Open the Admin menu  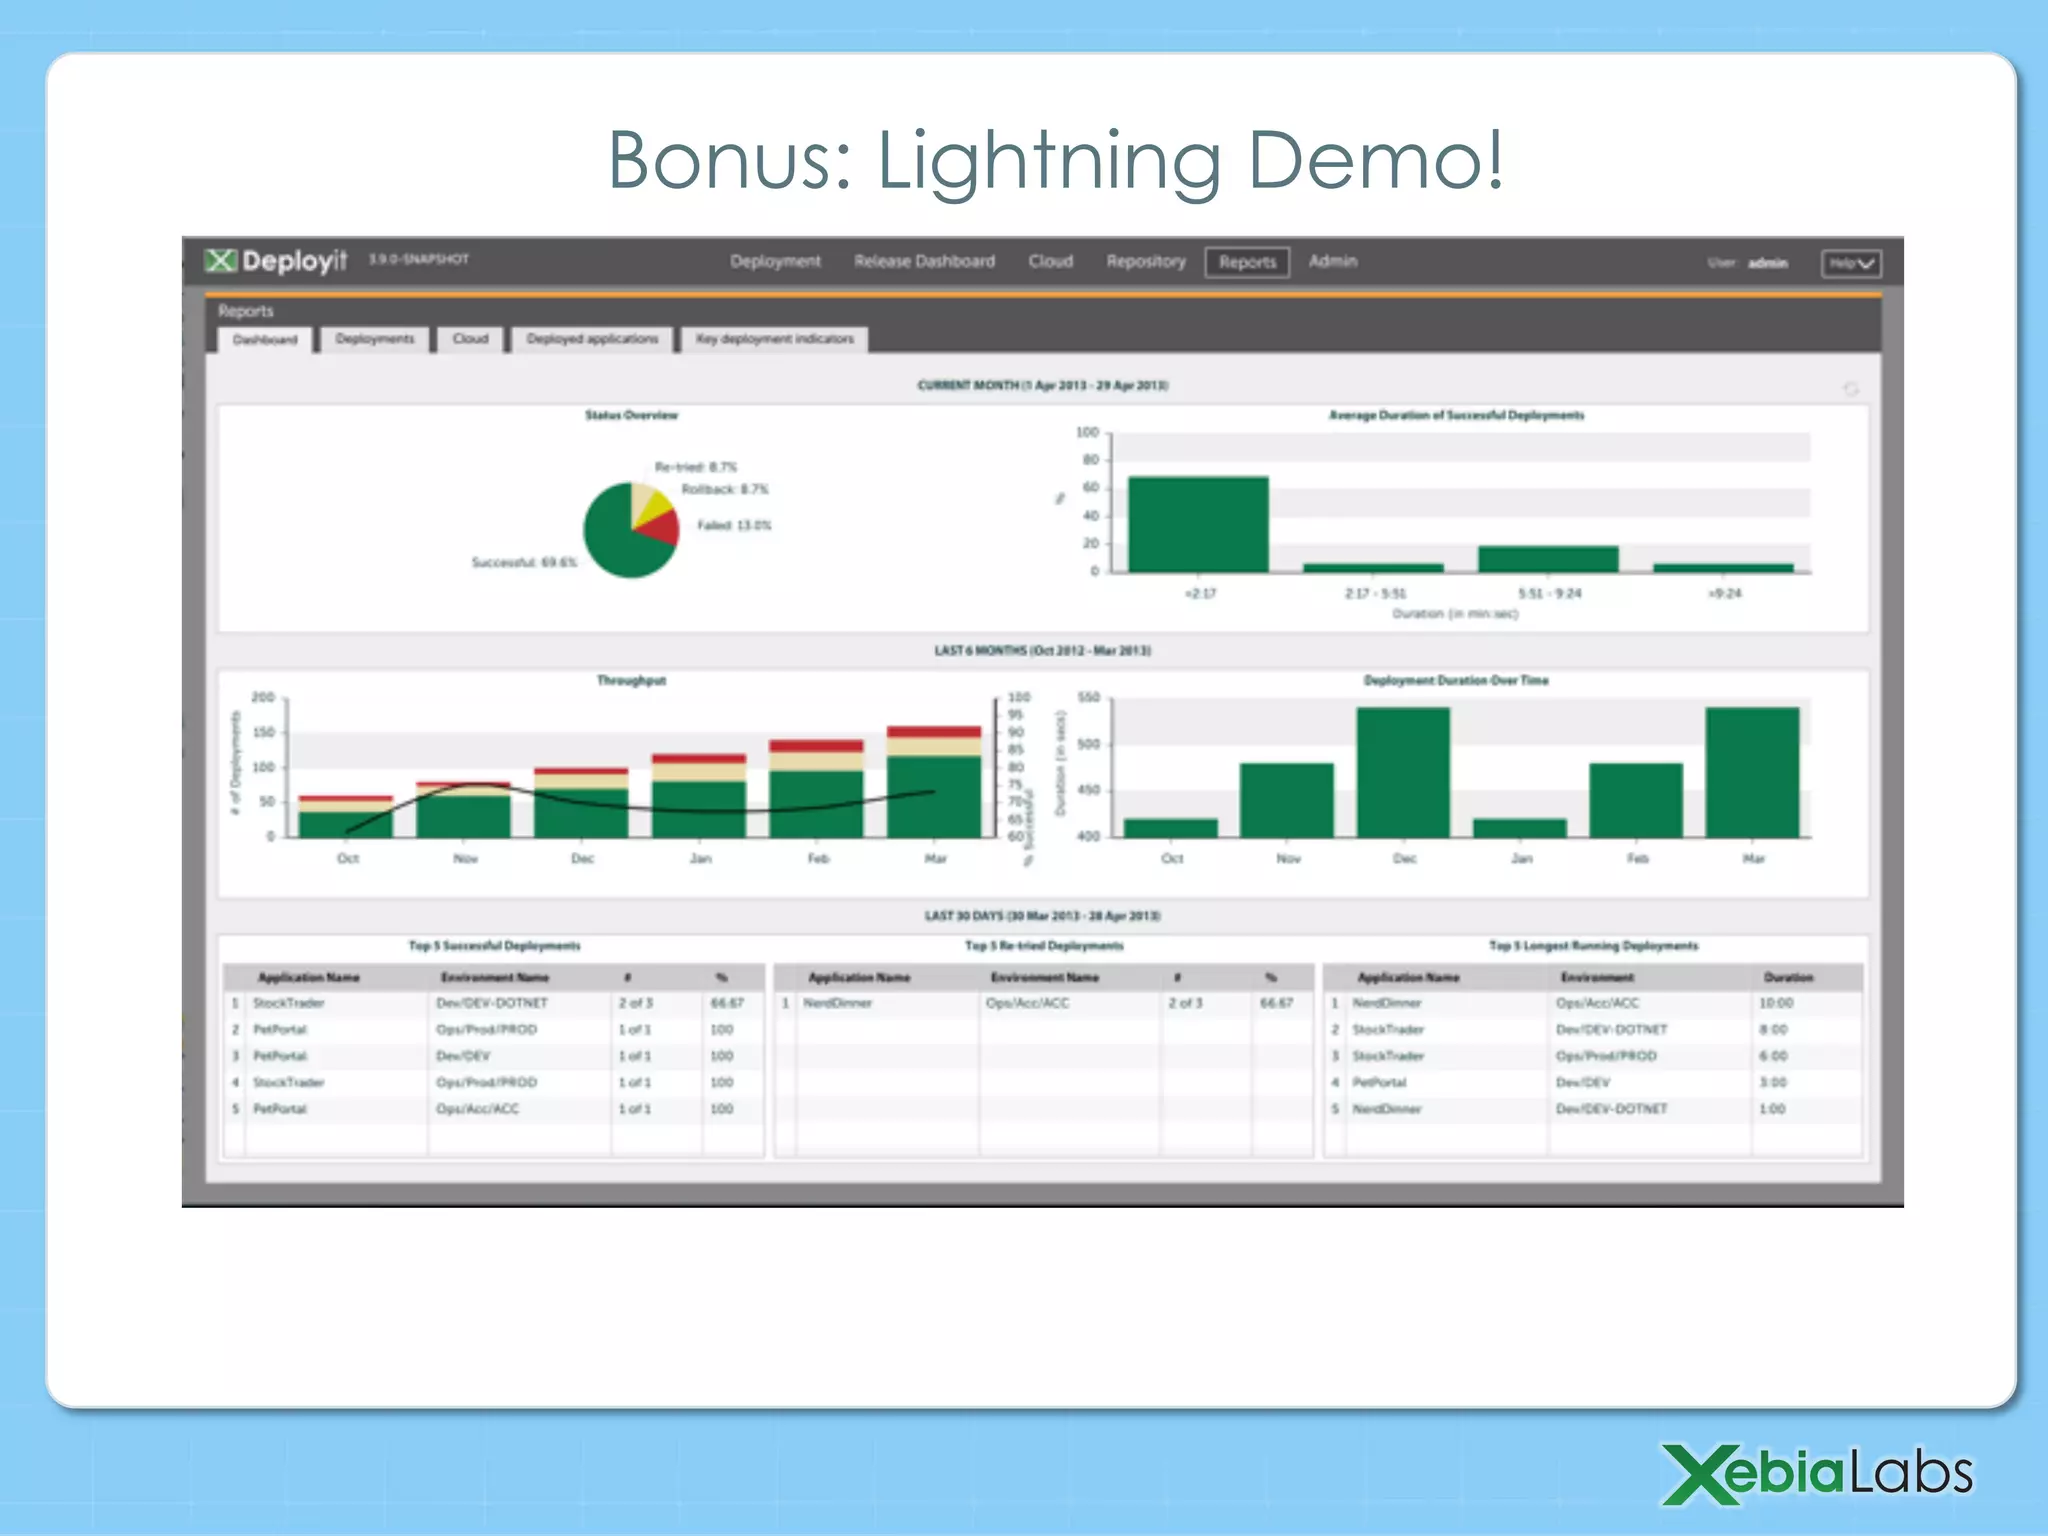(1333, 261)
